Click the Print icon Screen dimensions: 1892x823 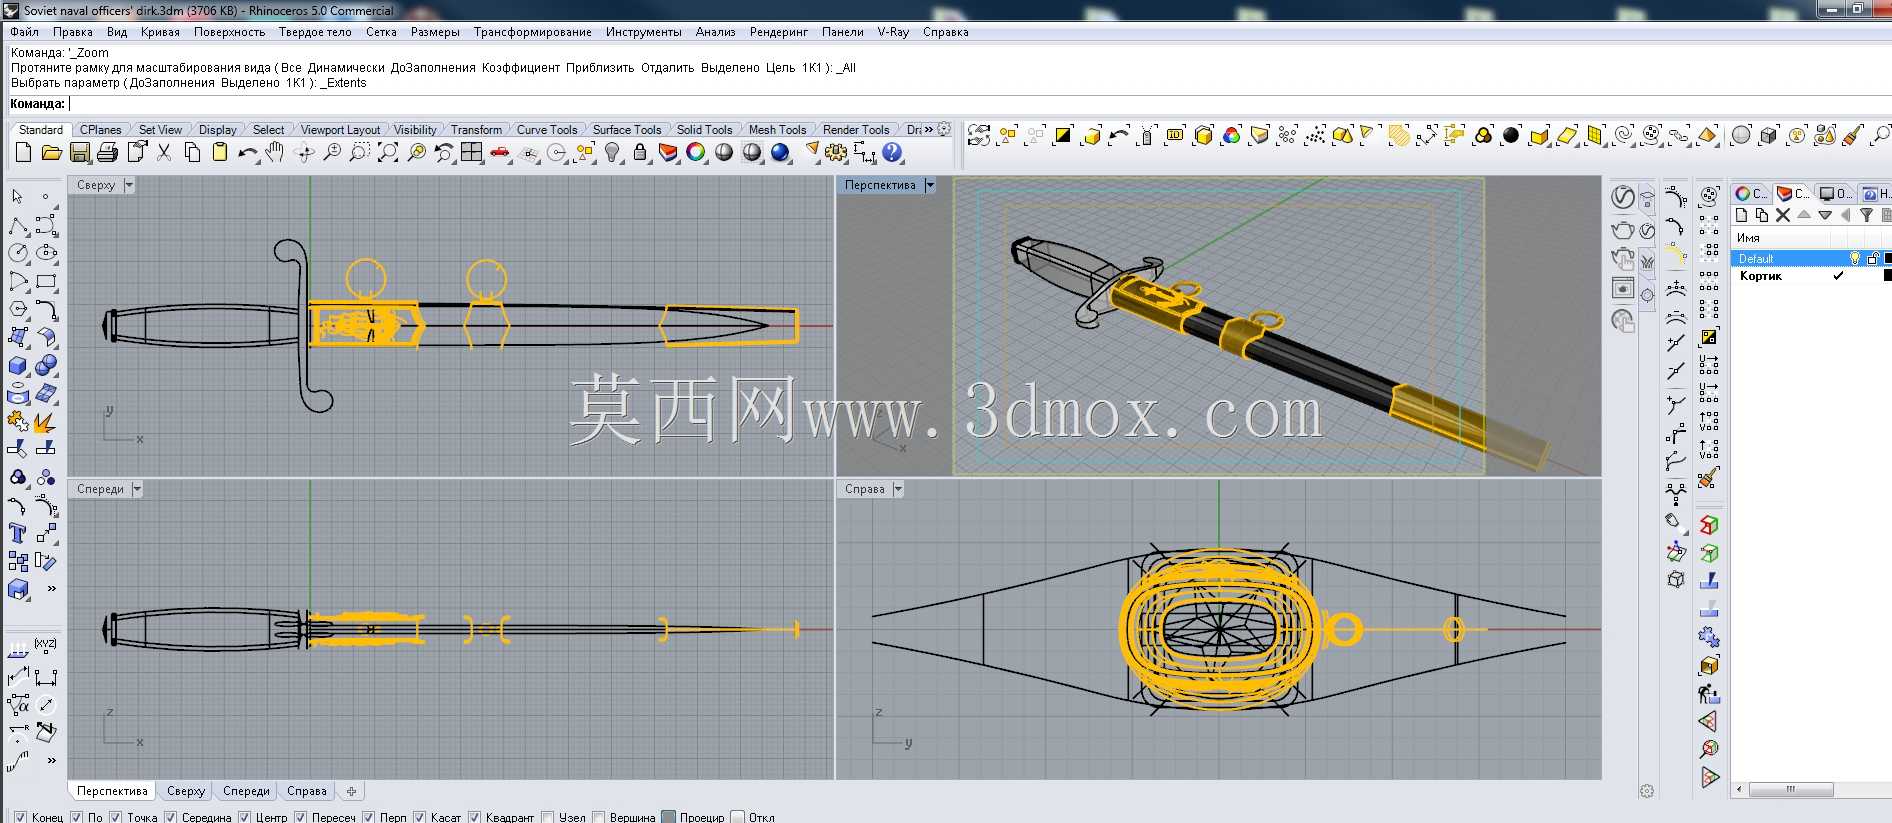tap(108, 152)
